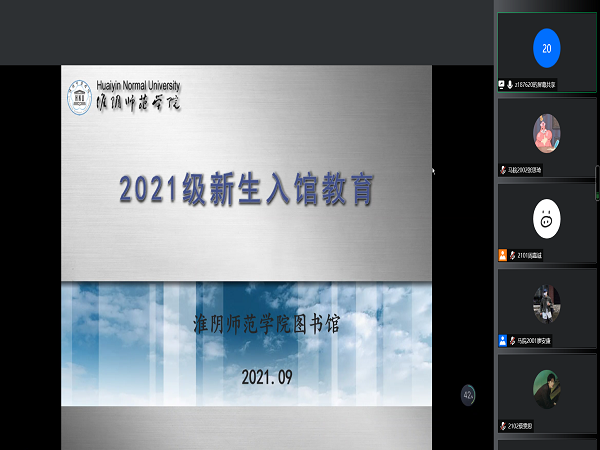Click the screen-share icon on the top participant tile

tap(502, 85)
